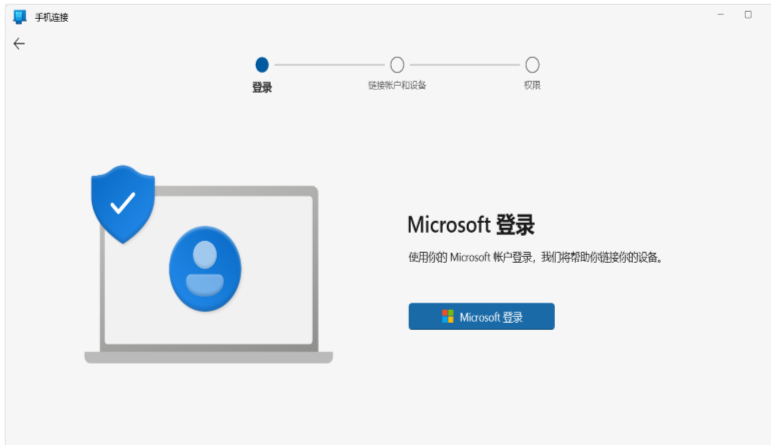Select the empty second step circle

pyautogui.click(x=397, y=64)
